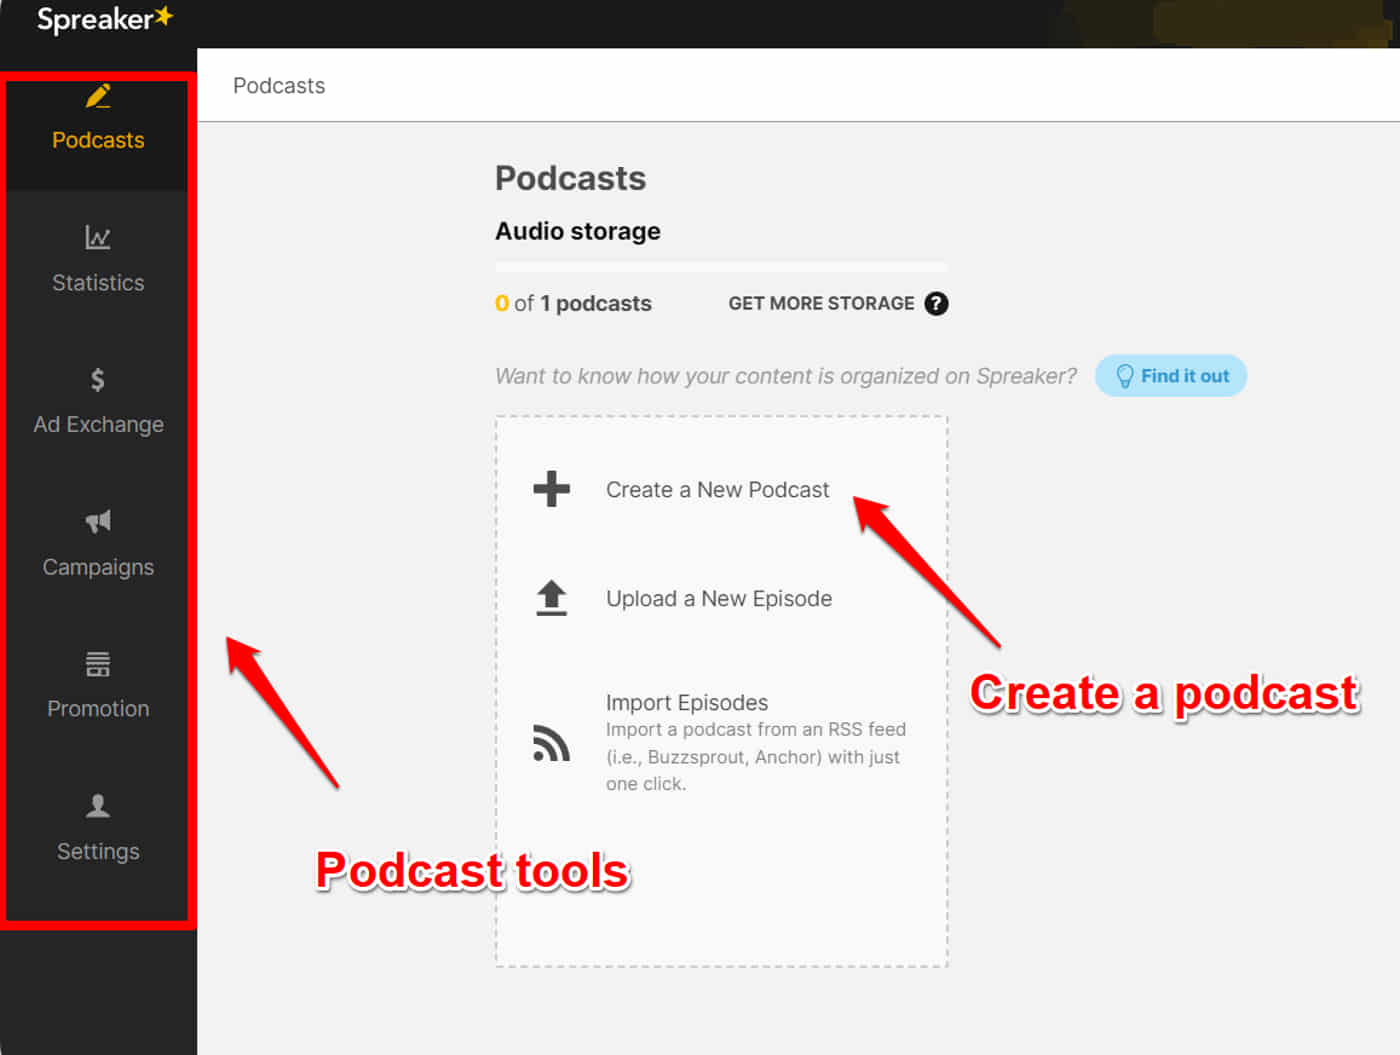Select Upload a New Episode option
The image size is (1400, 1055).
(719, 598)
